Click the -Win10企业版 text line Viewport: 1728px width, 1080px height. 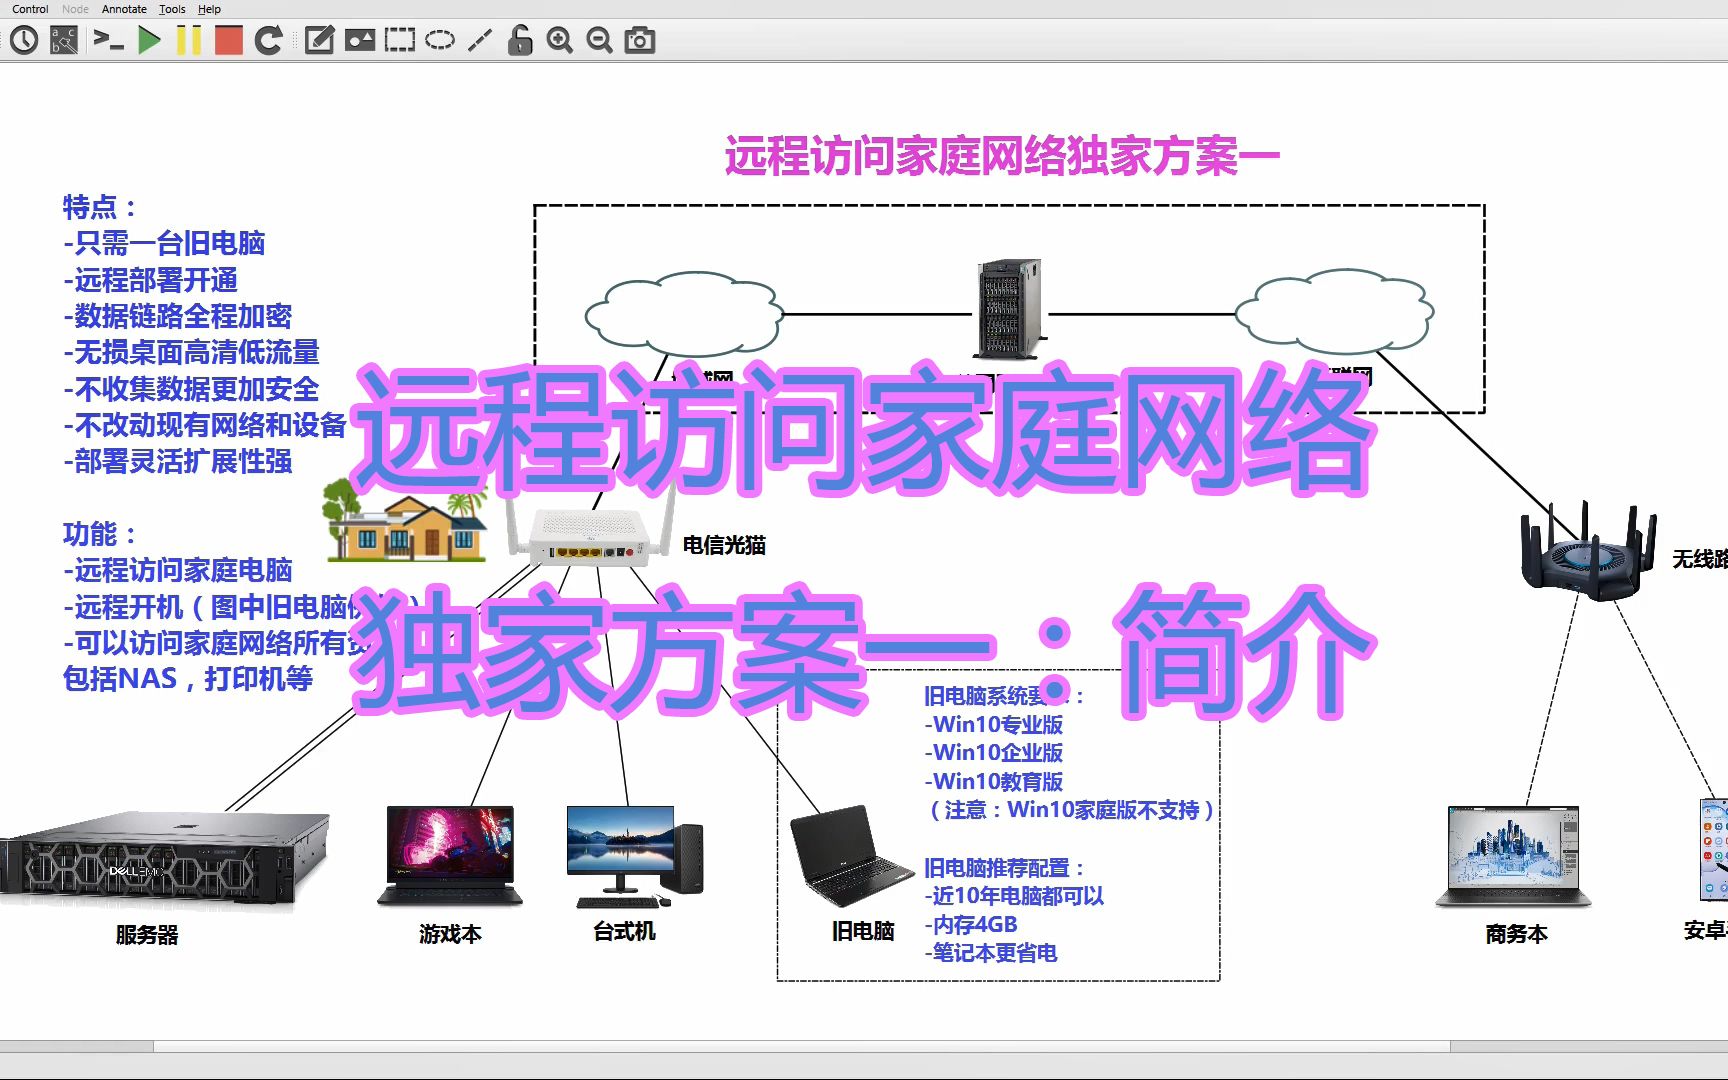click(994, 753)
